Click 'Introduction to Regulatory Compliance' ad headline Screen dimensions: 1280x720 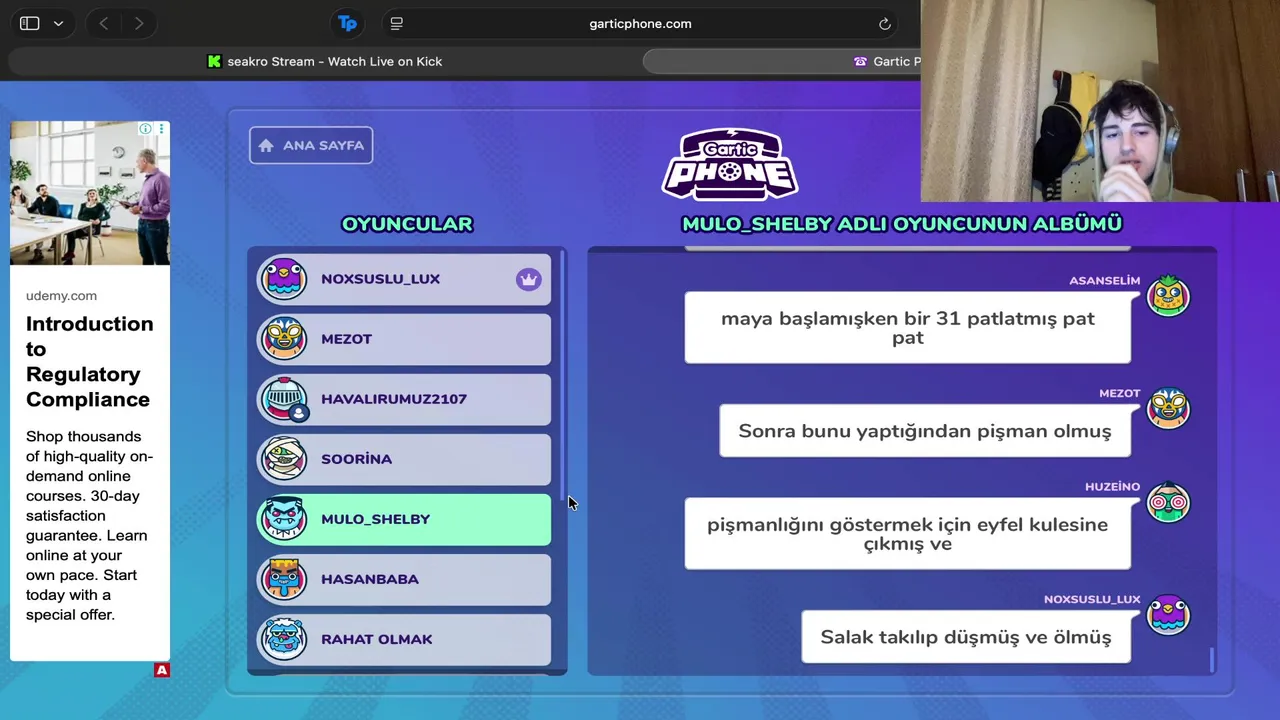pos(89,361)
